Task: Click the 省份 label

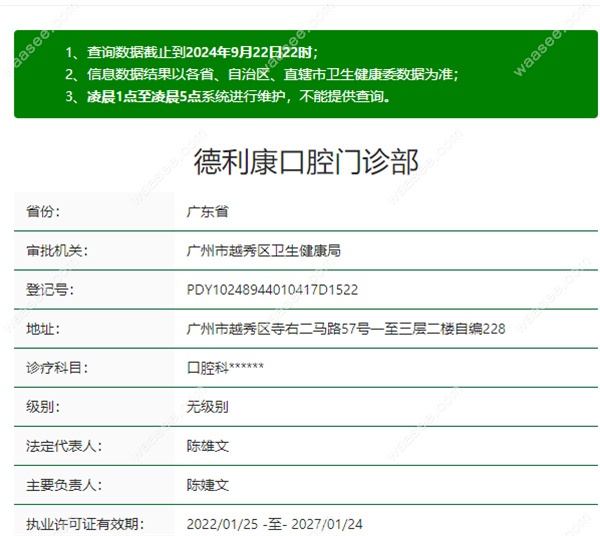Action: 43,211
